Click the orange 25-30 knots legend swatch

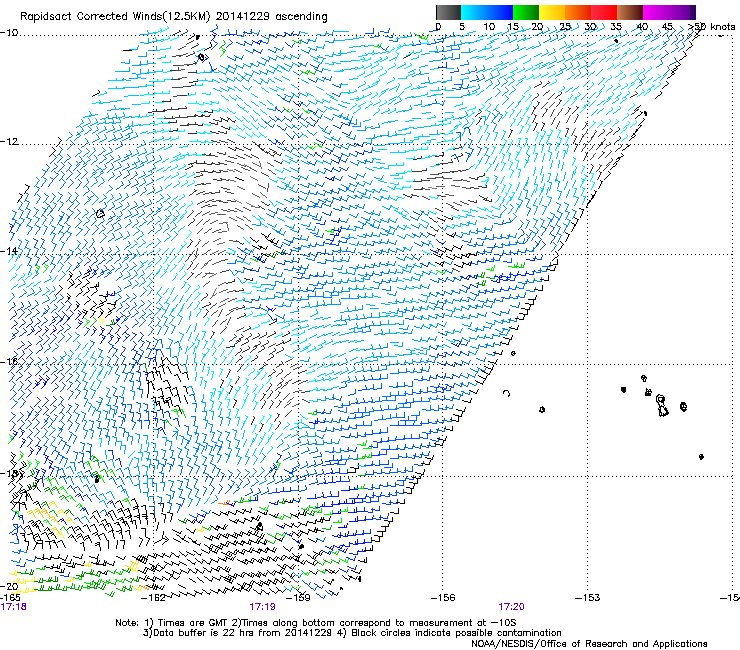click(578, 12)
